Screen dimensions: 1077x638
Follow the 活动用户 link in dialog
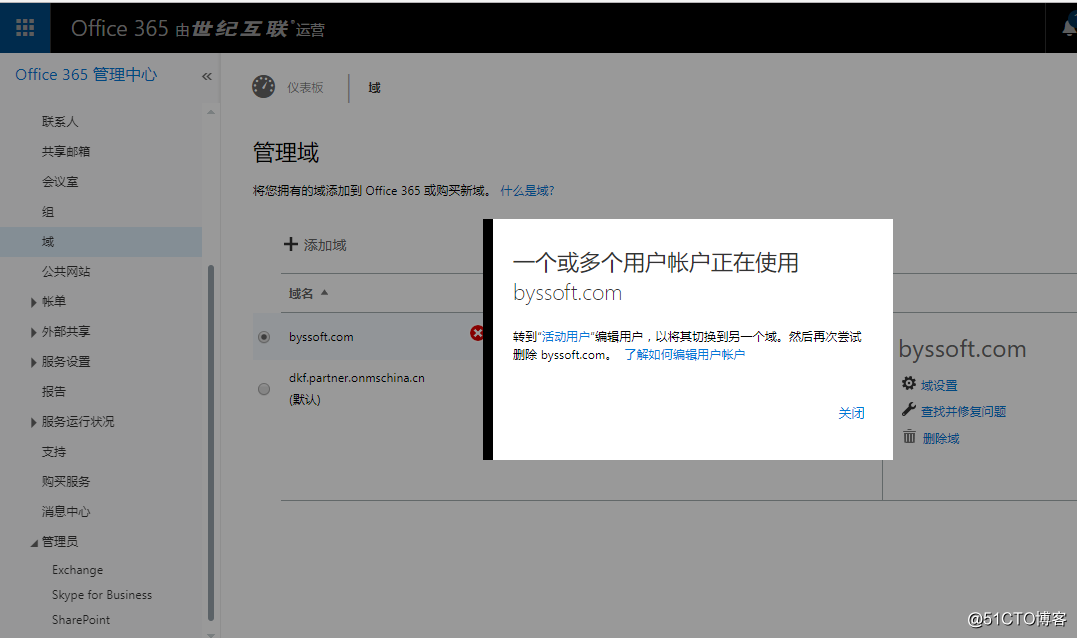pyautogui.click(x=565, y=337)
